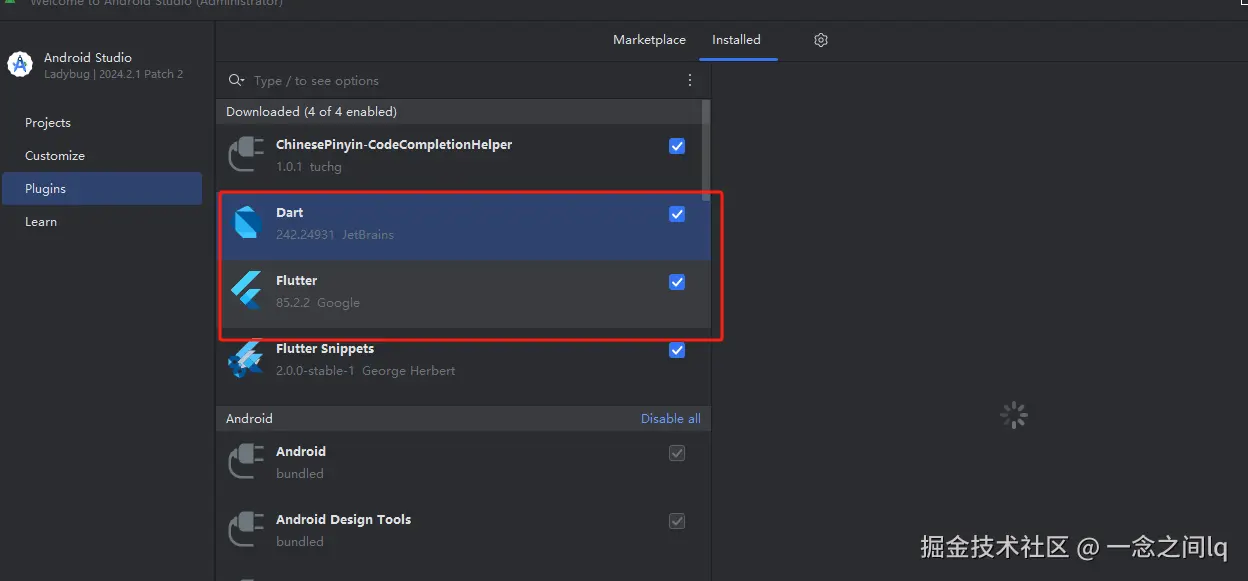Click the Disable all link for Android
1248x581 pixels.
[670, 419]
